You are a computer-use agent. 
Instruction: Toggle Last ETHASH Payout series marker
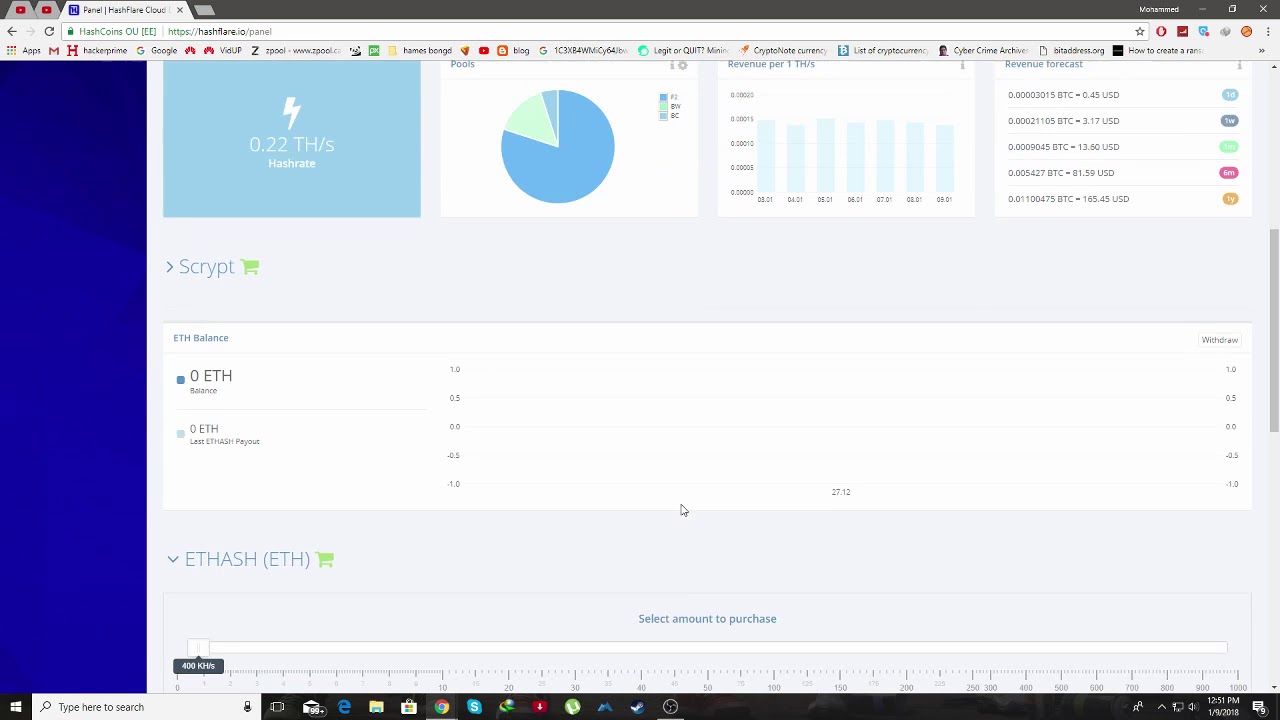[x=181, y=433]
